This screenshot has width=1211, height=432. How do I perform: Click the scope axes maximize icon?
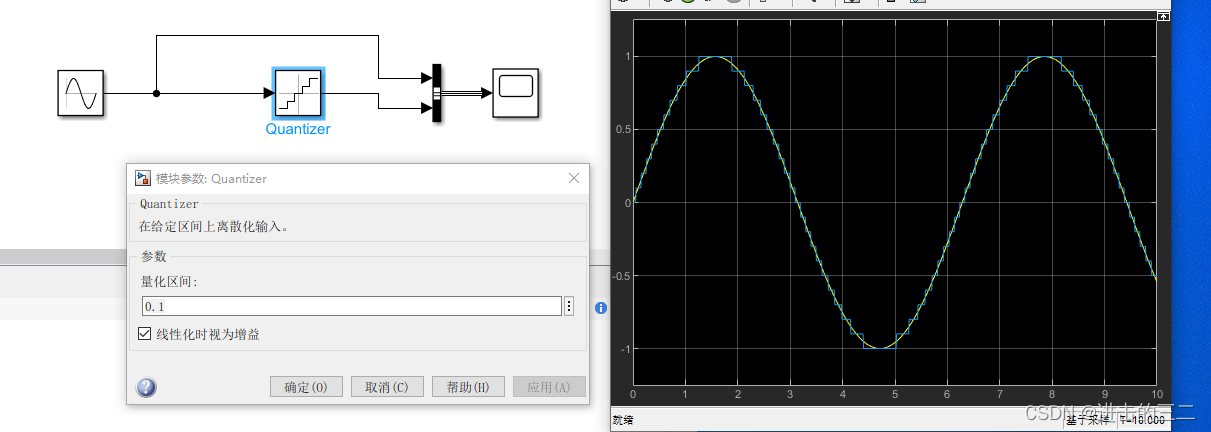[1163, 16]
